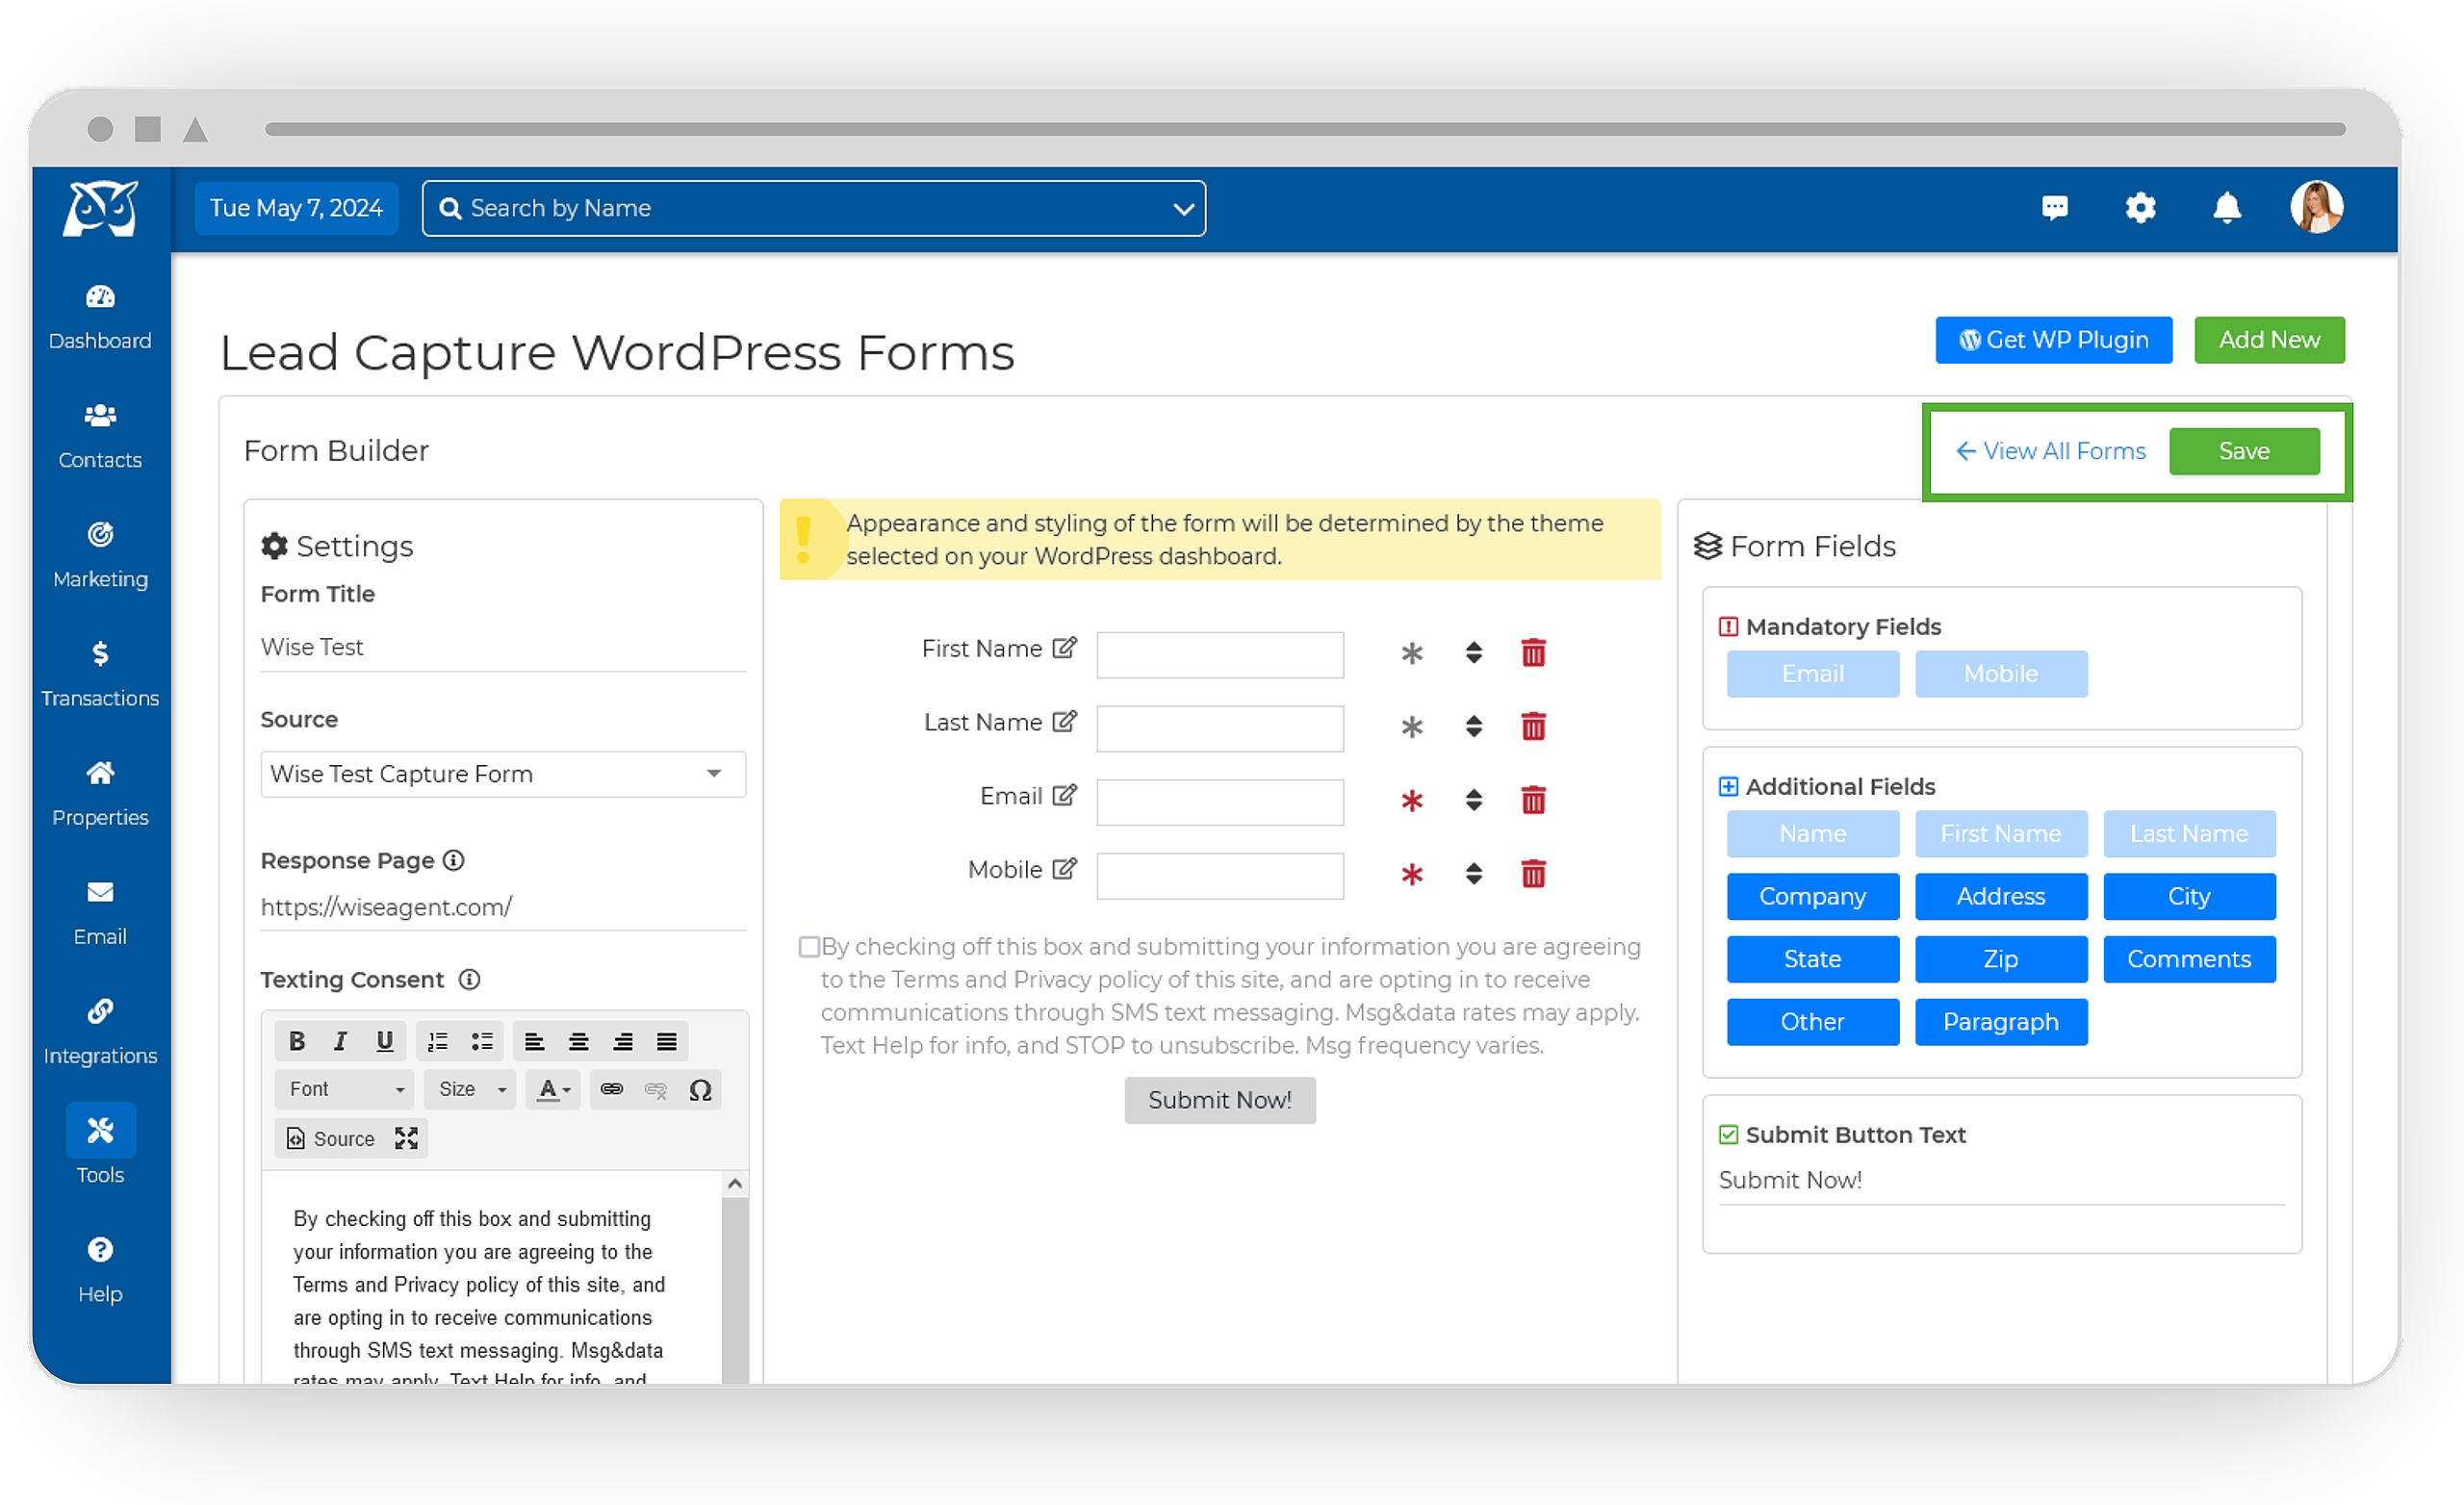Viewport: 2464px width, 1505px height.
Task: Save the form
Action: (x=2244, y=451)
